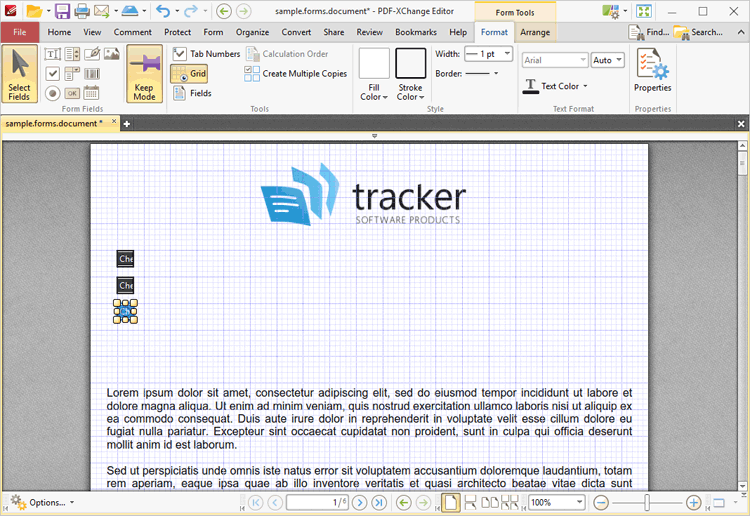The width and height of the screenshot is (750, 516).
Task: Collapse the ribbon with the chevron
Action: click(x=740, y=32)
